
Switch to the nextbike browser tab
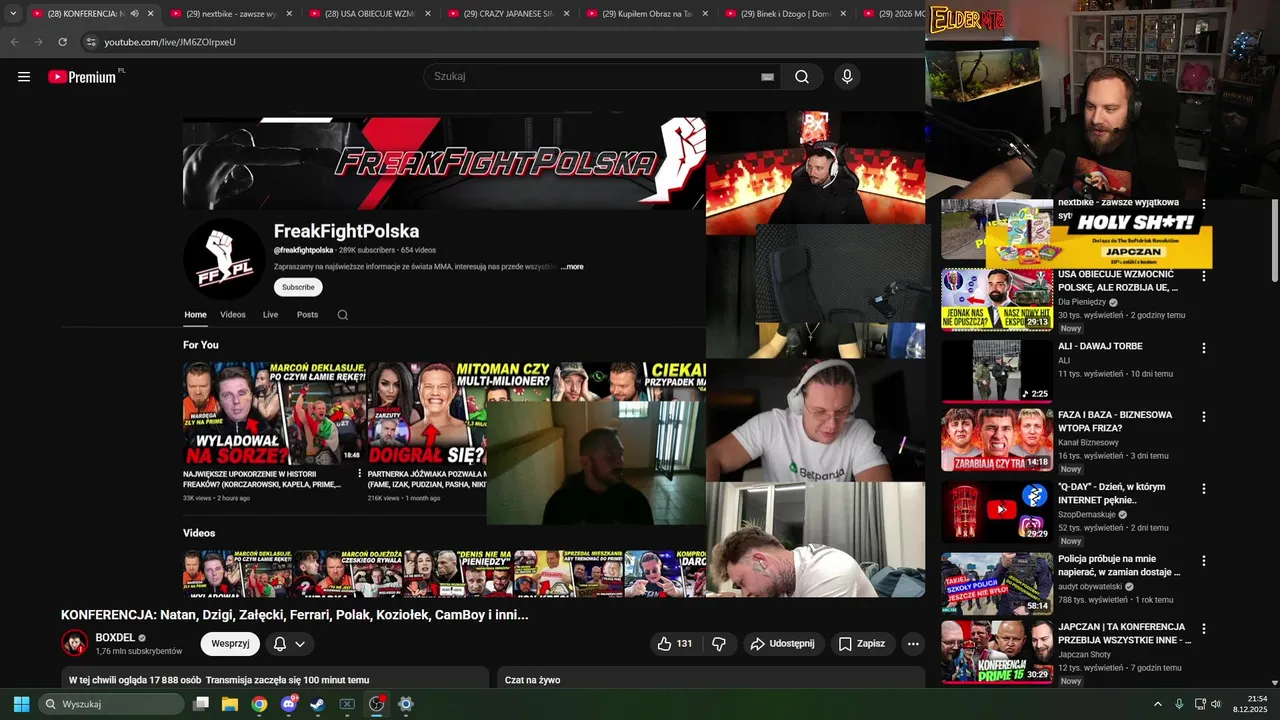point(230,14)
